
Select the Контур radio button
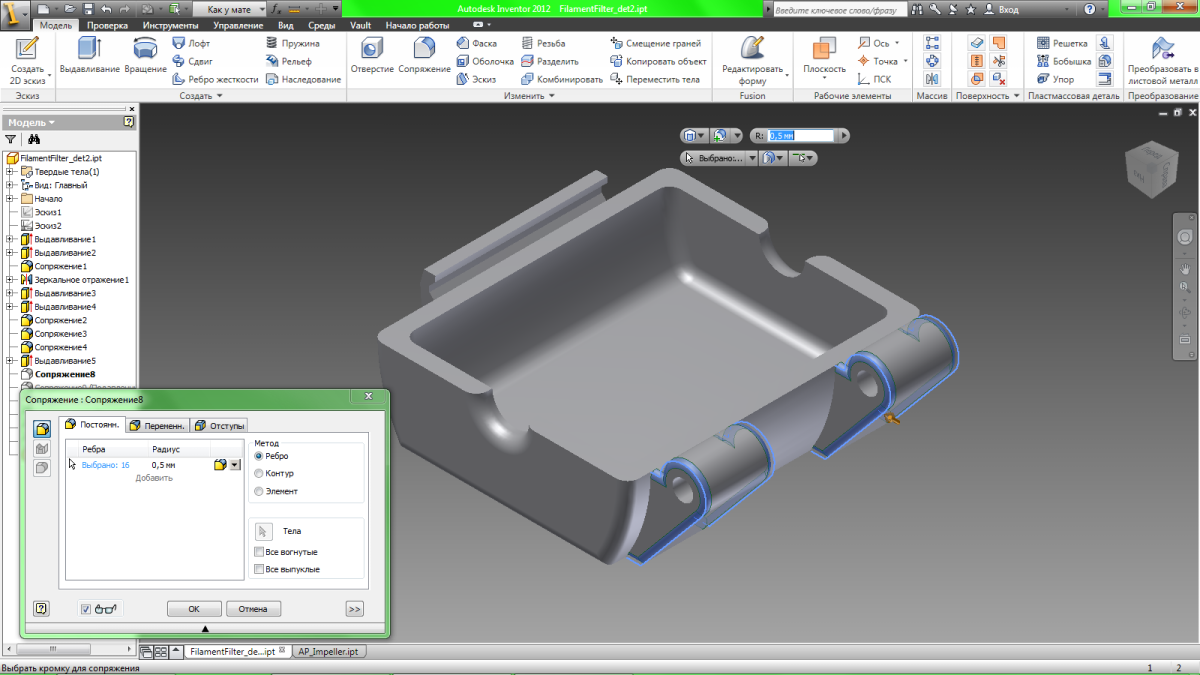[x=260, y=473]
